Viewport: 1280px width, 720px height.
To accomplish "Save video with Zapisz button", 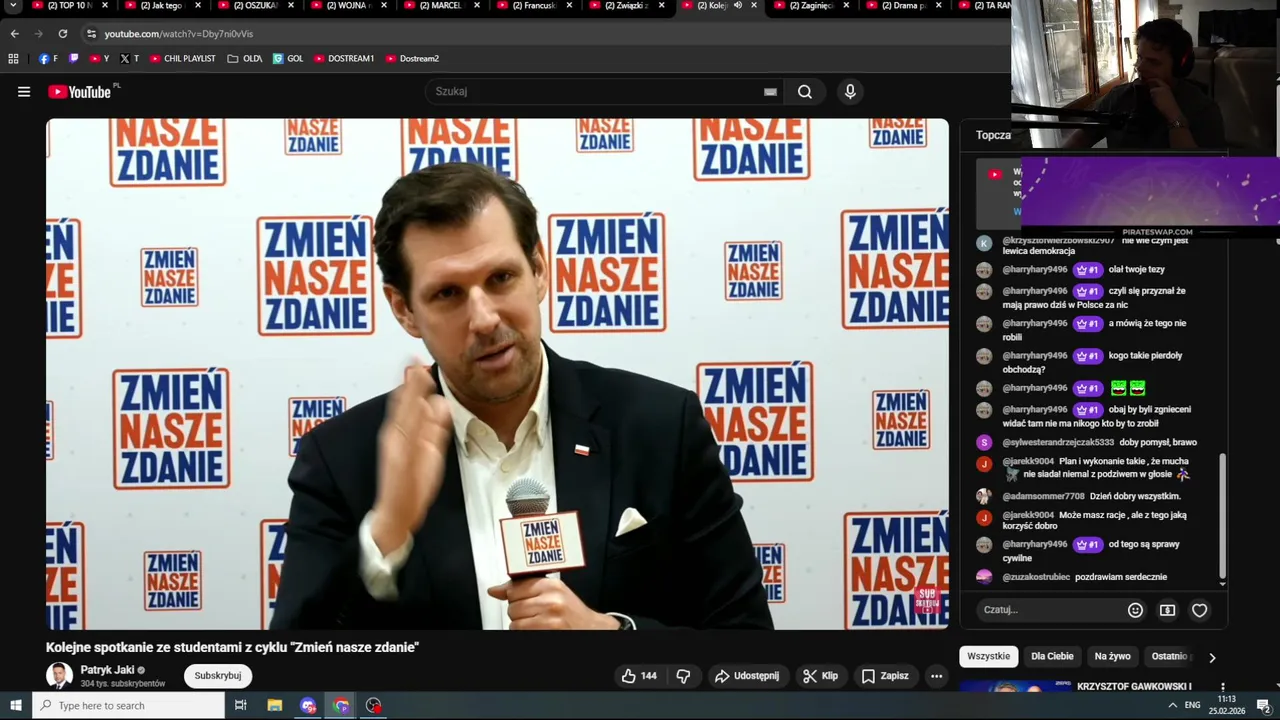I will (885, 676).
